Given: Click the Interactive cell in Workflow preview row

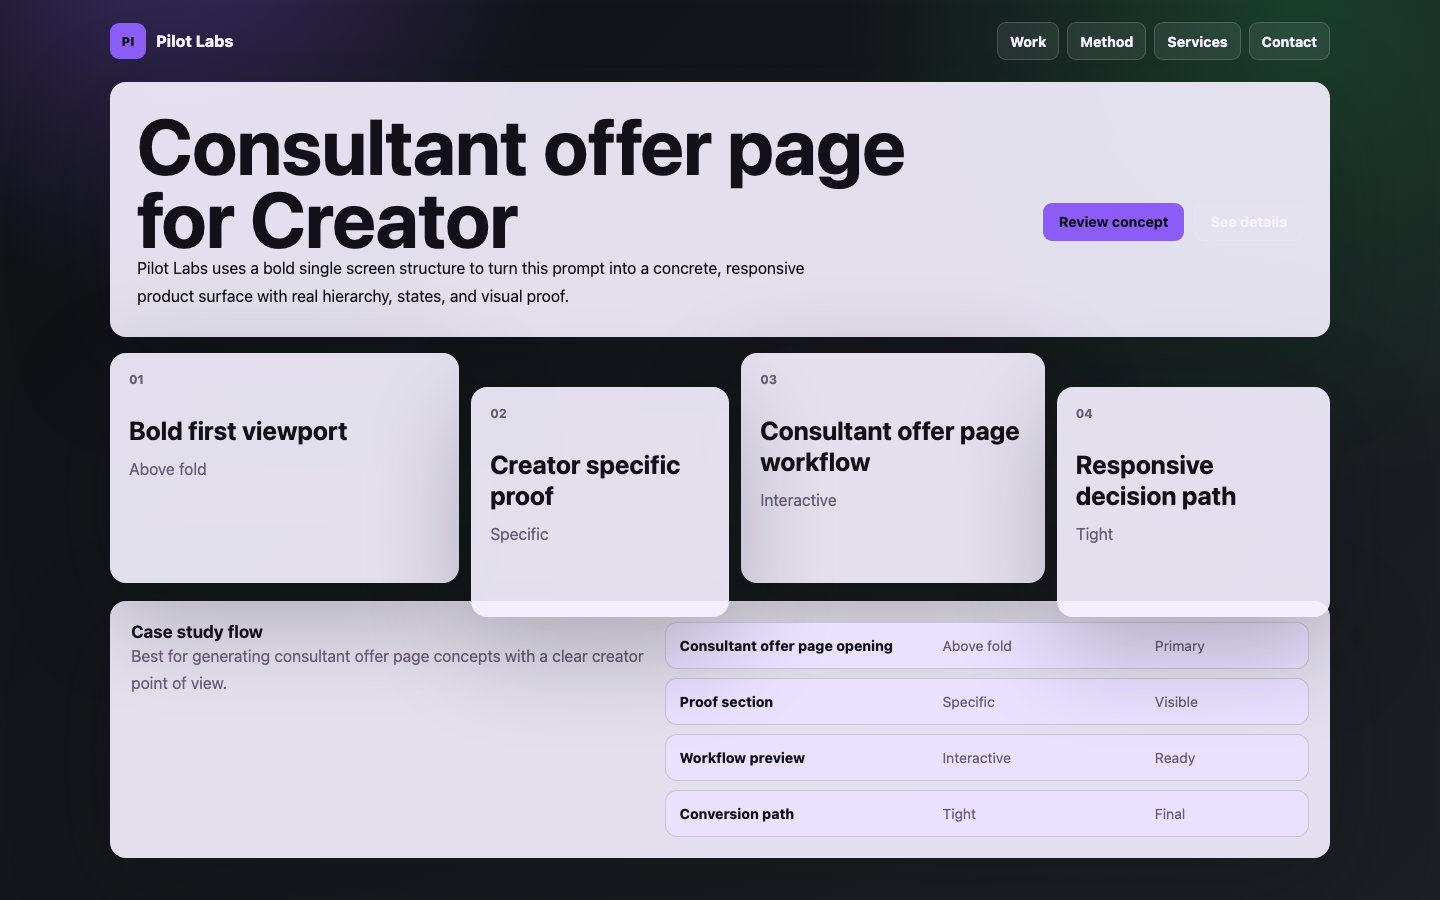Looking at the screenshot, I should (x=976, y=758).
